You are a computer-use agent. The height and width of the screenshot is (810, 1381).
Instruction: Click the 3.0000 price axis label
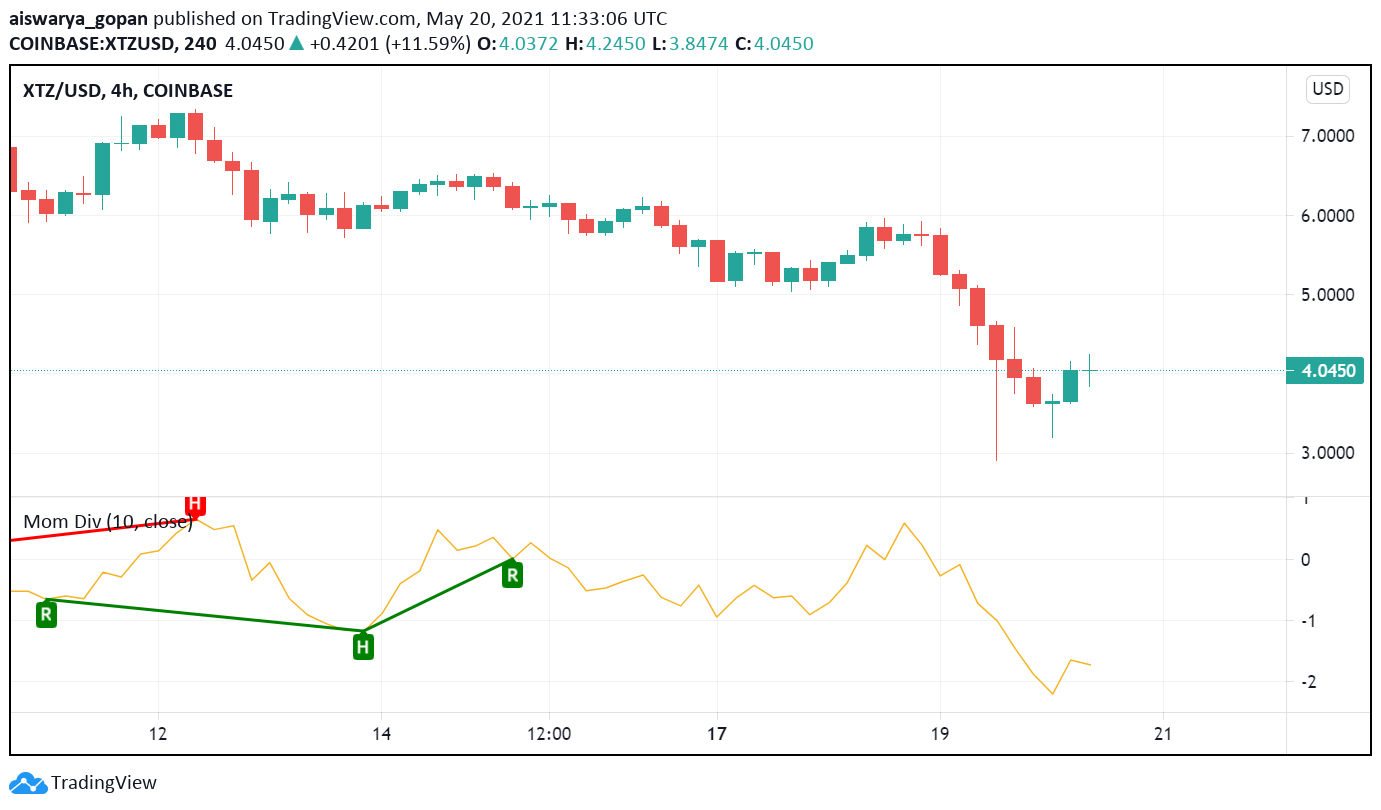click(x=1328, y=453)
